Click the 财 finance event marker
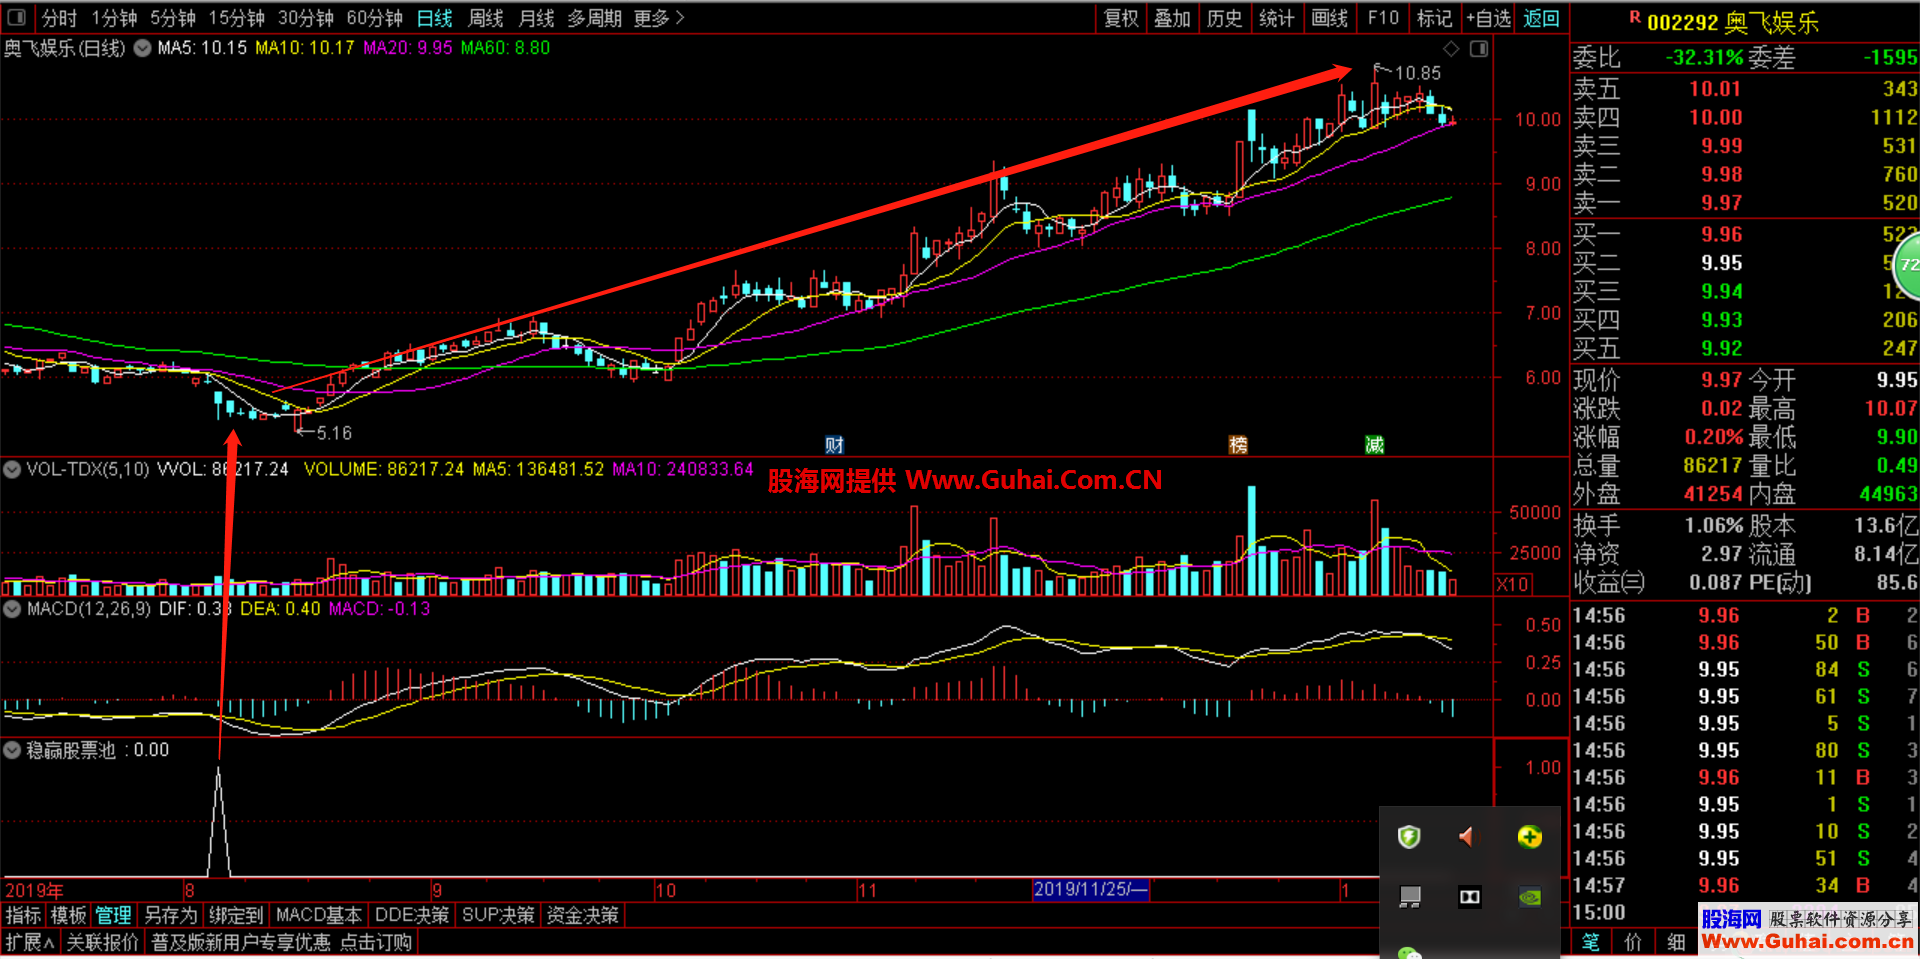 pos(834,445)
